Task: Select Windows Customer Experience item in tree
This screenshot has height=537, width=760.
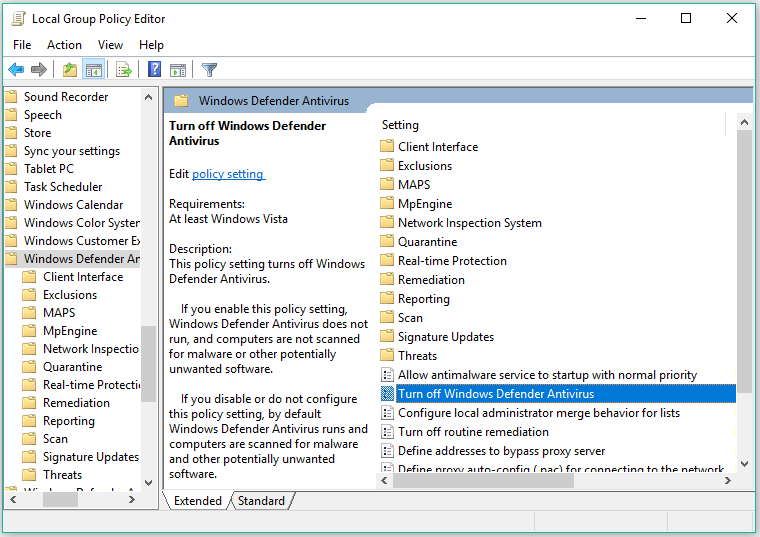Action: 81,240
